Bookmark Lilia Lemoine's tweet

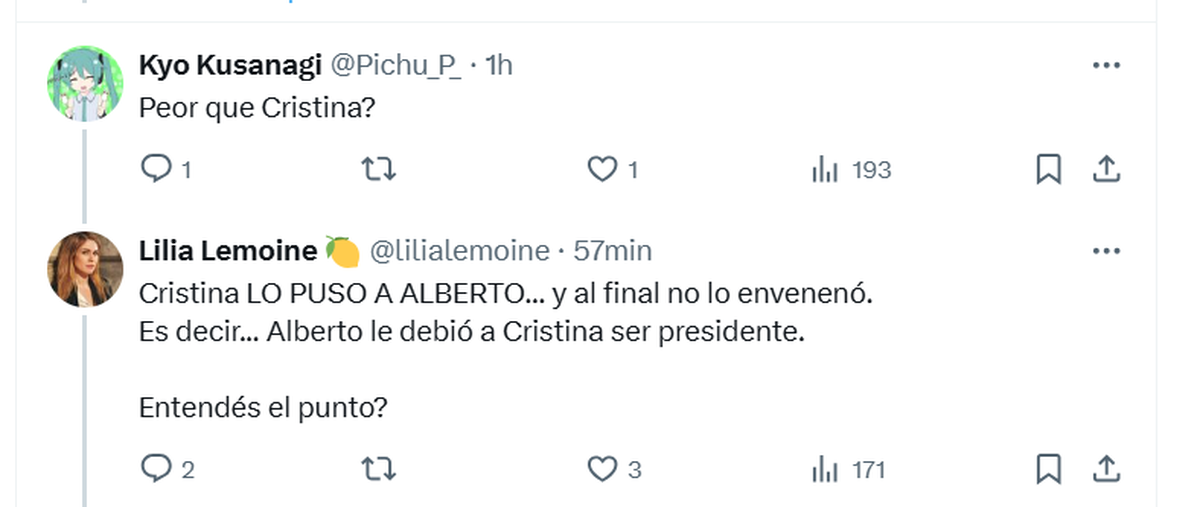click(x=1048, y=468)
